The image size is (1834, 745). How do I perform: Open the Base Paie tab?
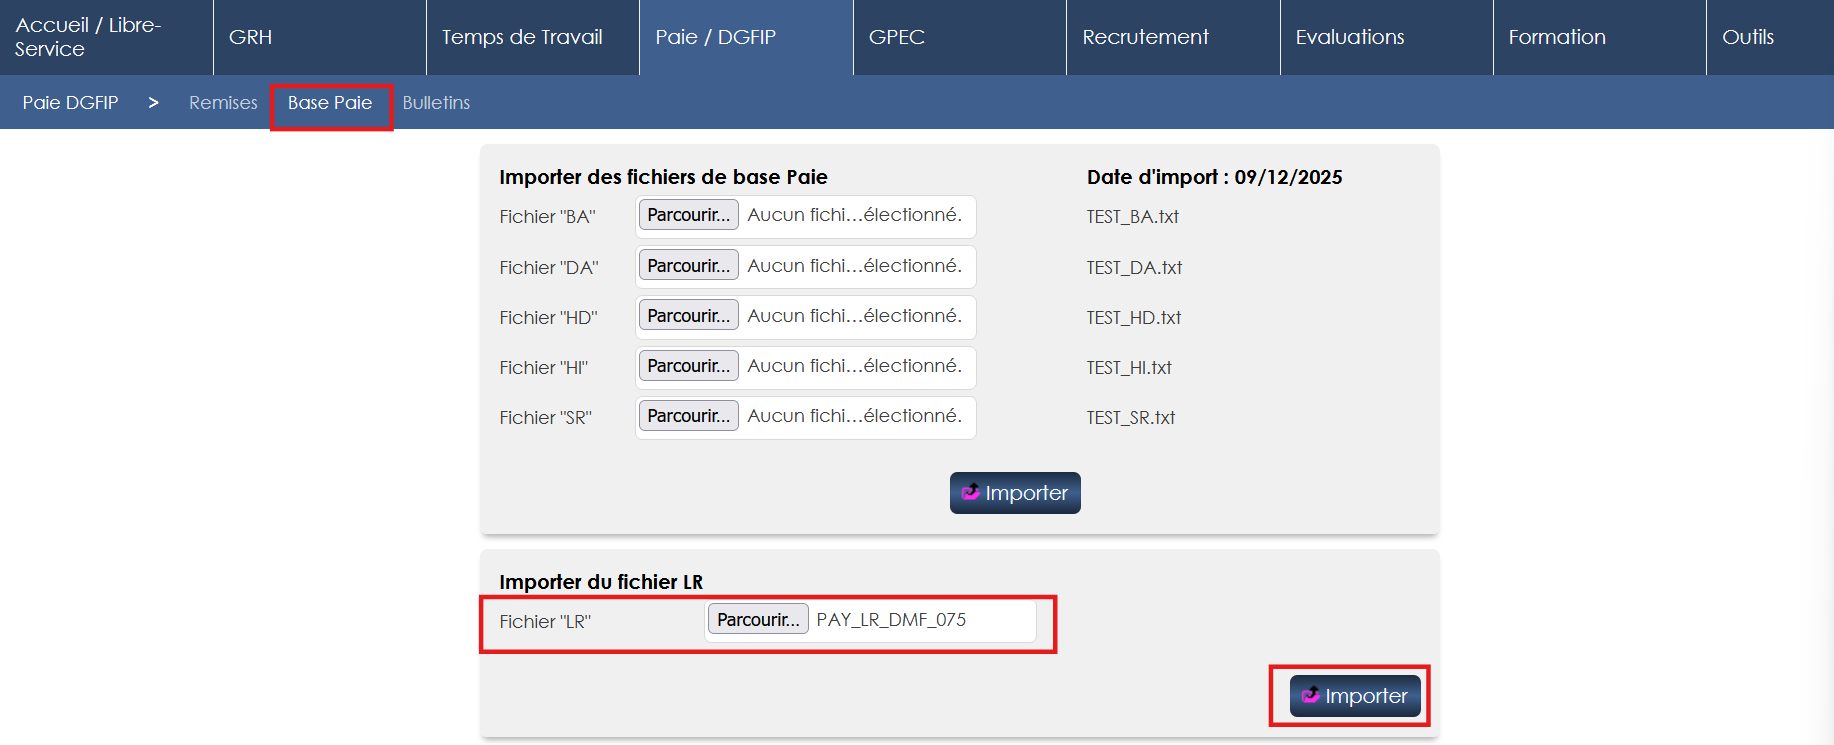(330, 103)
